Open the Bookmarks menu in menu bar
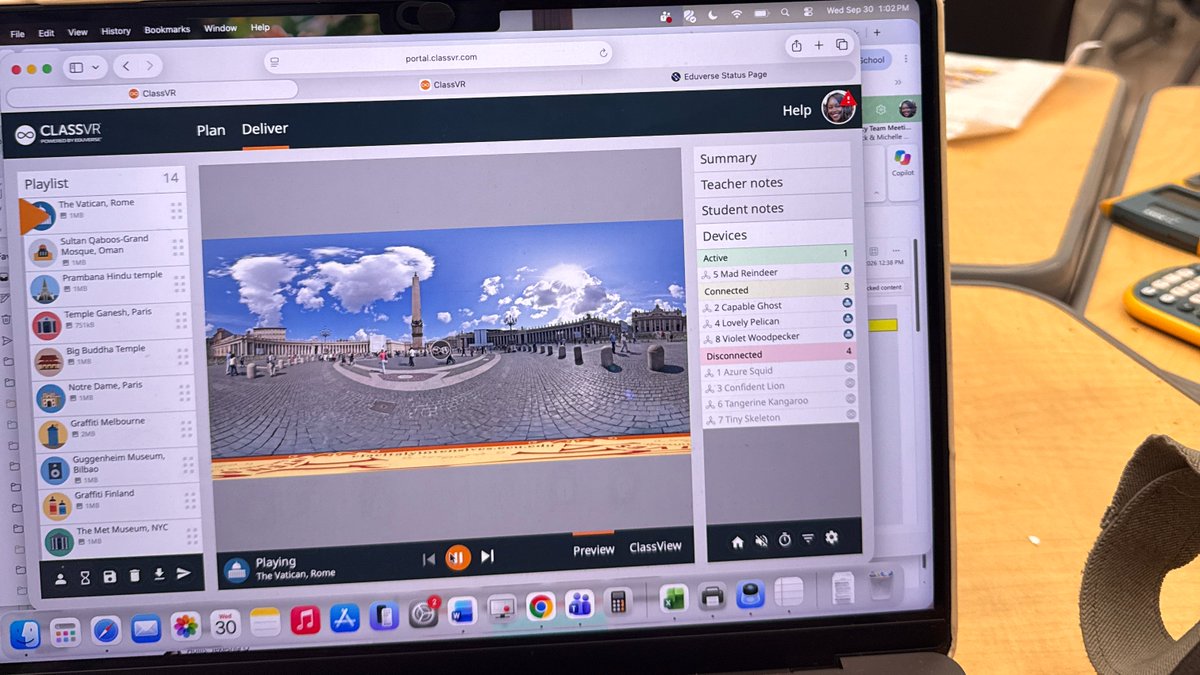Image resolution: width=1200 pixels, height=675 pixels. pos(167,30)
